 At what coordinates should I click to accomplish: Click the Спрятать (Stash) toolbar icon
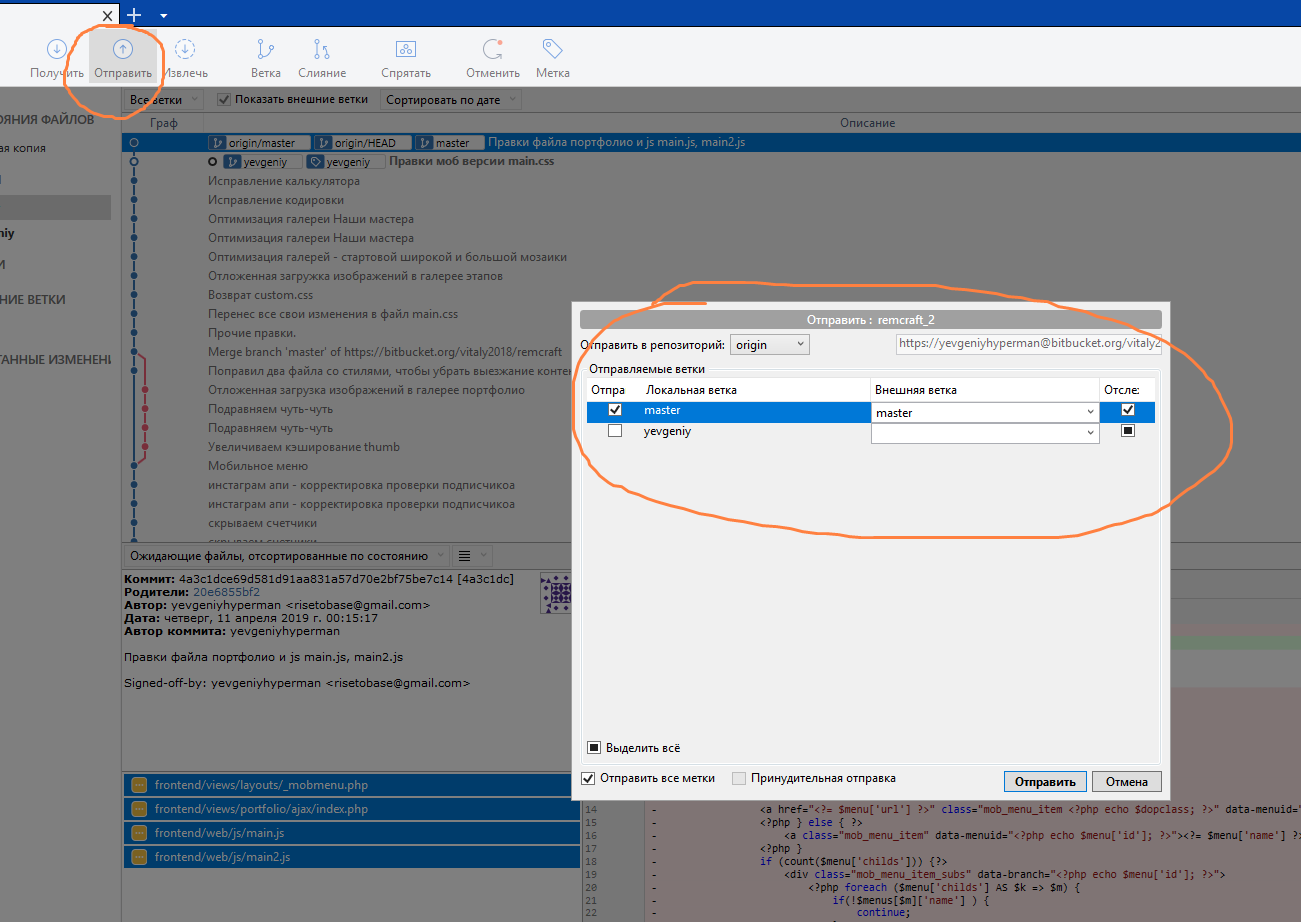click(405, 49)
